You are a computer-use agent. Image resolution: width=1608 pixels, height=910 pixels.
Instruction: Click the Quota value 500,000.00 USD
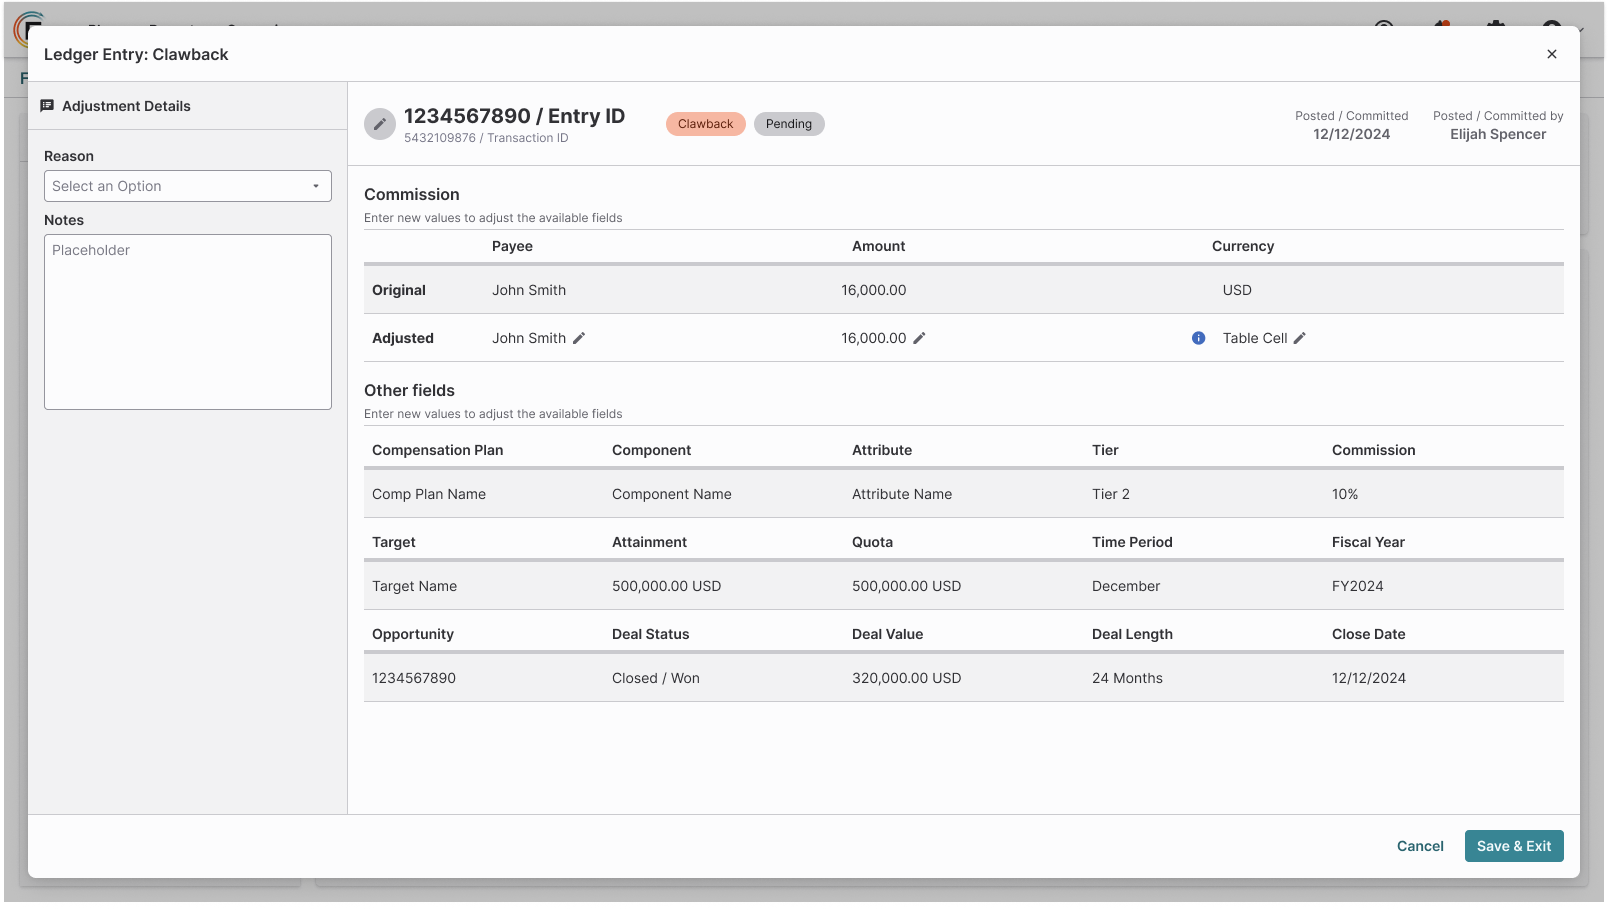(x=906, y=586)
